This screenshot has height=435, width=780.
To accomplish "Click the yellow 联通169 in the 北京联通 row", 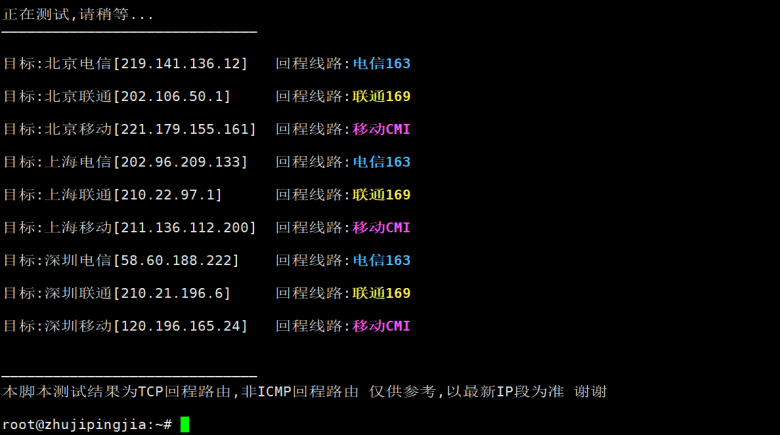I will 381,97.
